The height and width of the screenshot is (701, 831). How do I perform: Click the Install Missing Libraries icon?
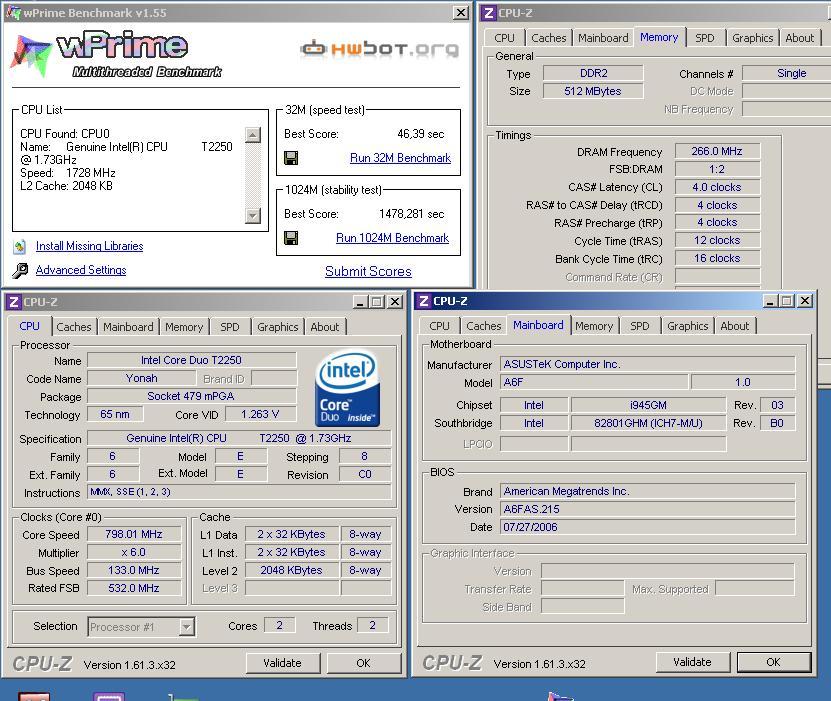20,246
